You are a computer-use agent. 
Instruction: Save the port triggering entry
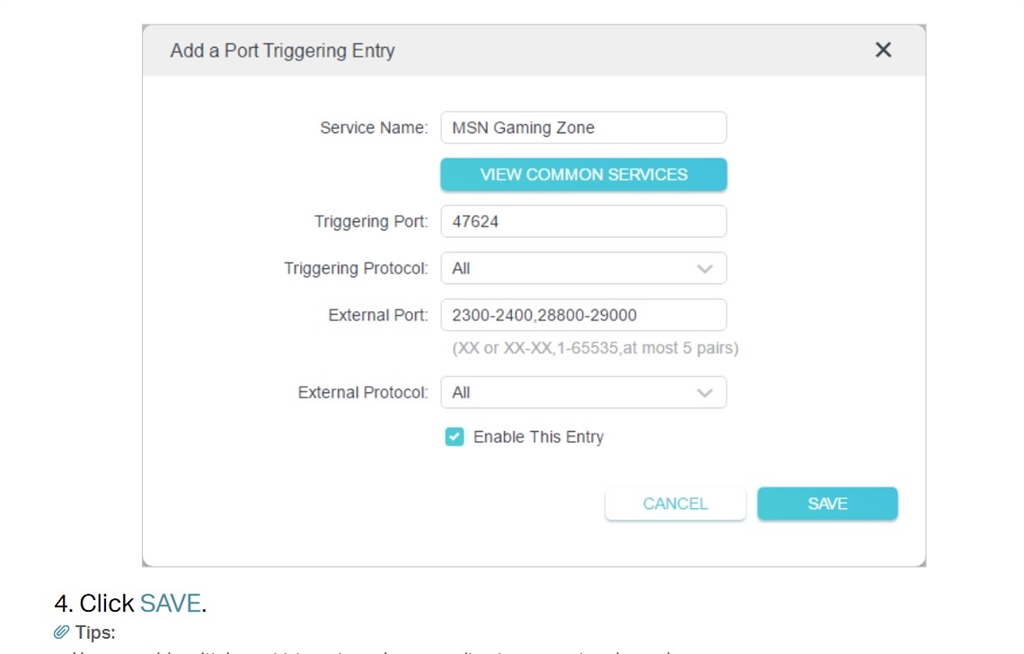(827, 504)
